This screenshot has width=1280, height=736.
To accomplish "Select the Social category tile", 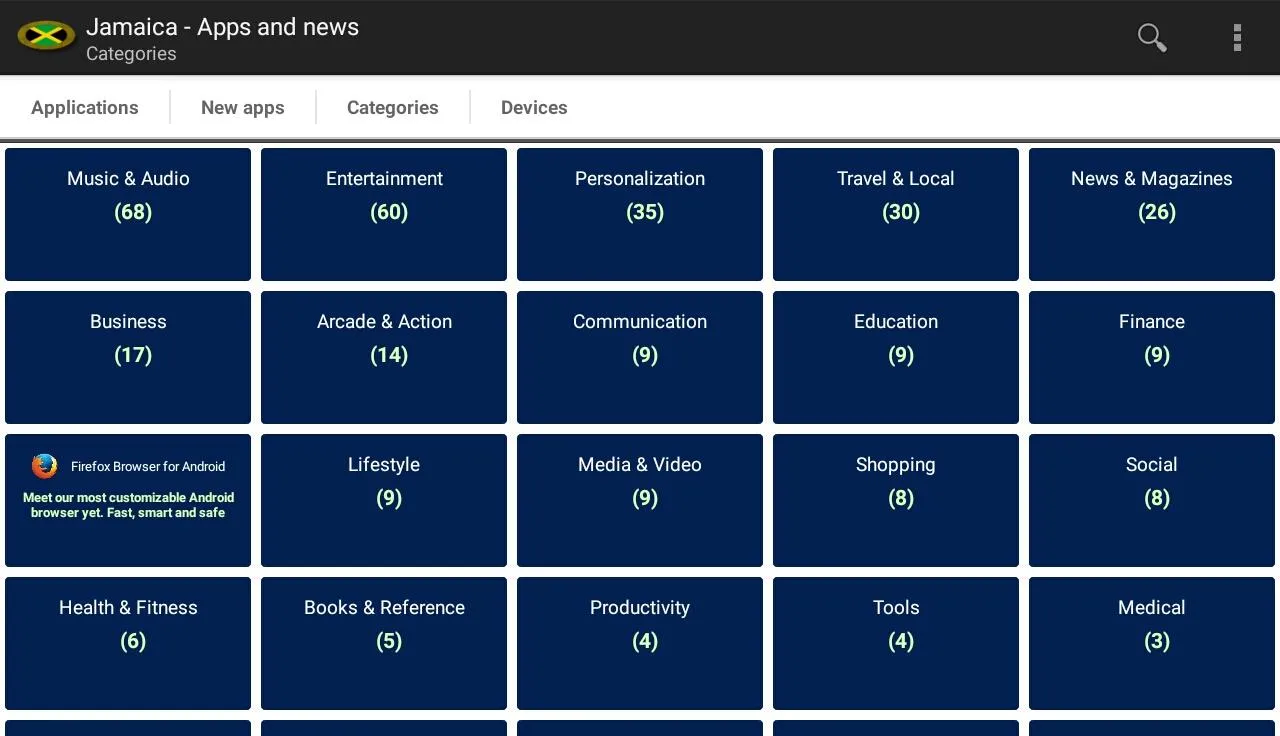I will (x=1152, y=500).
